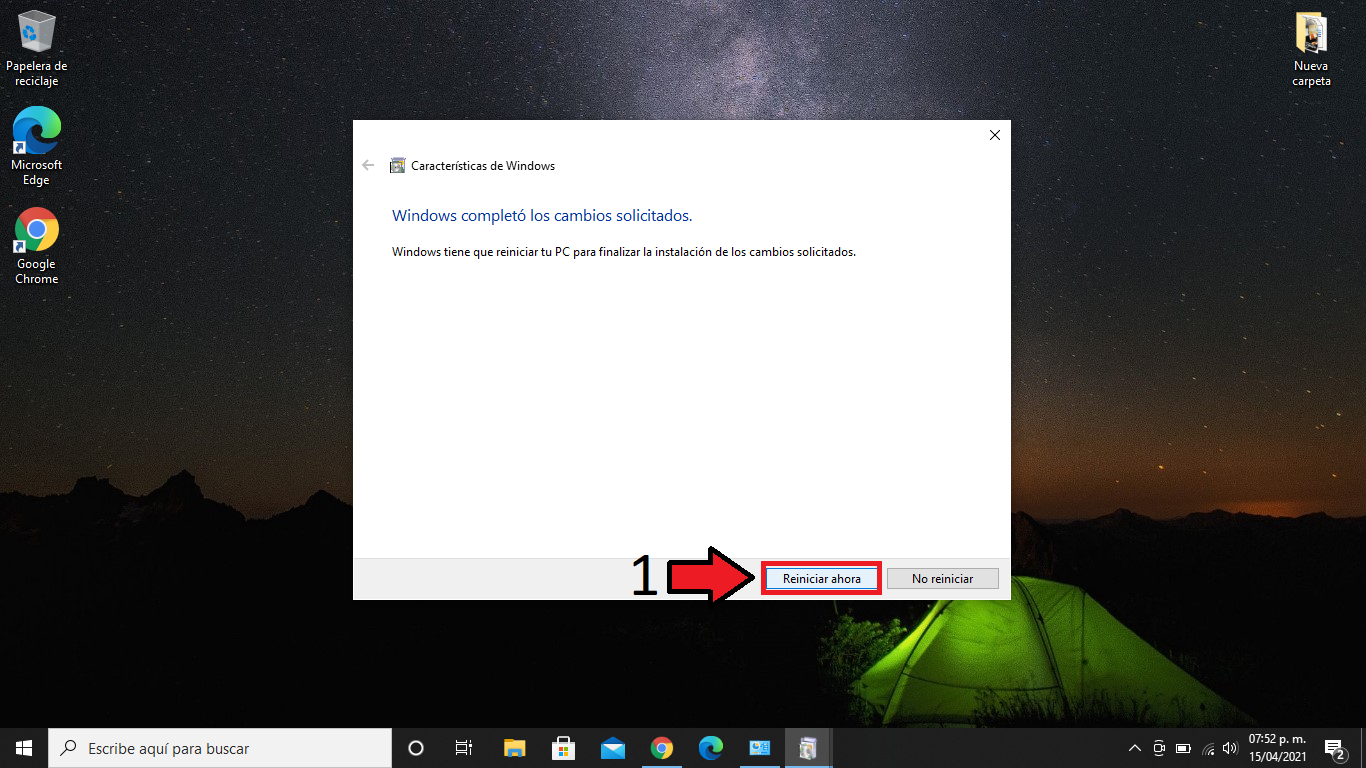Click the 'Escribe aquí para buscar' search box
1366x768 pixels.
[220, 748]
